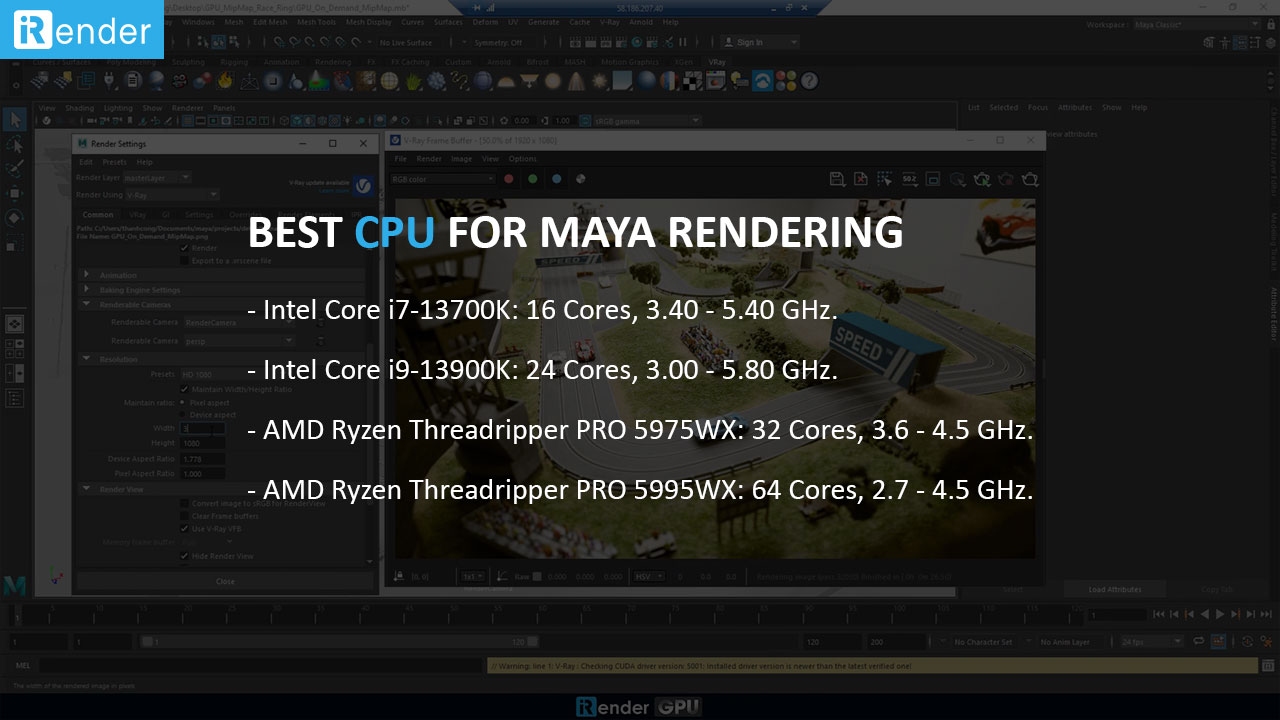The width and height of the screenshot is (1280, 720).
Task: Click the Close button in Render Settings
Action: [x=226, y=581]
